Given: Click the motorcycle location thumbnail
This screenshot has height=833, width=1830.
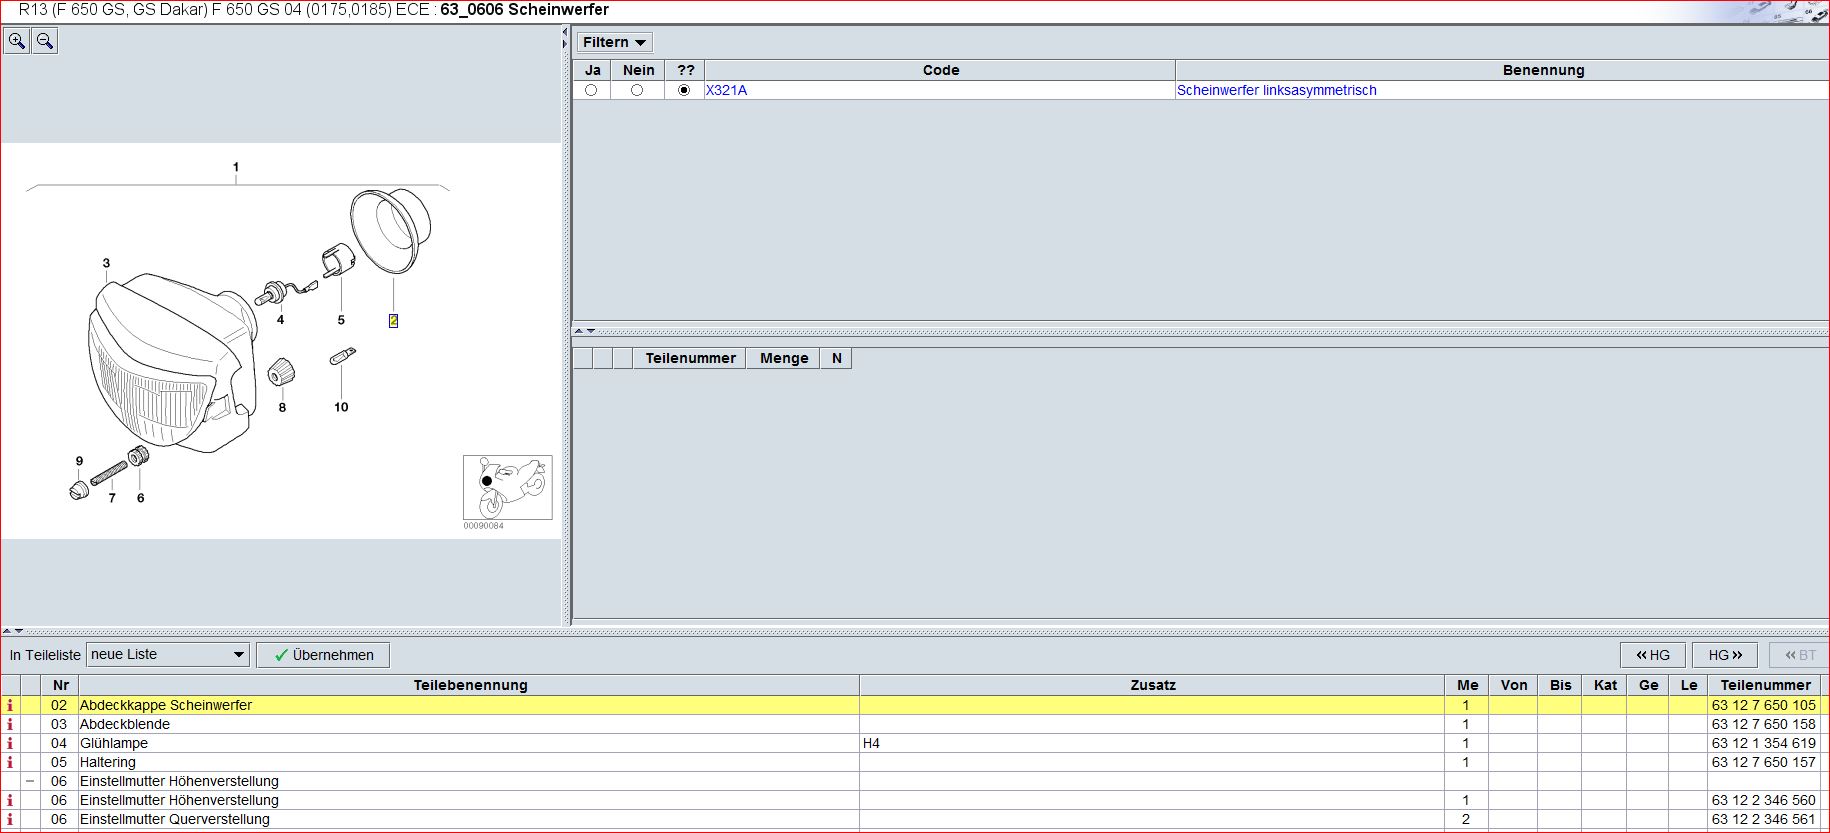Looking at the screenshot, I should [507, 487].
